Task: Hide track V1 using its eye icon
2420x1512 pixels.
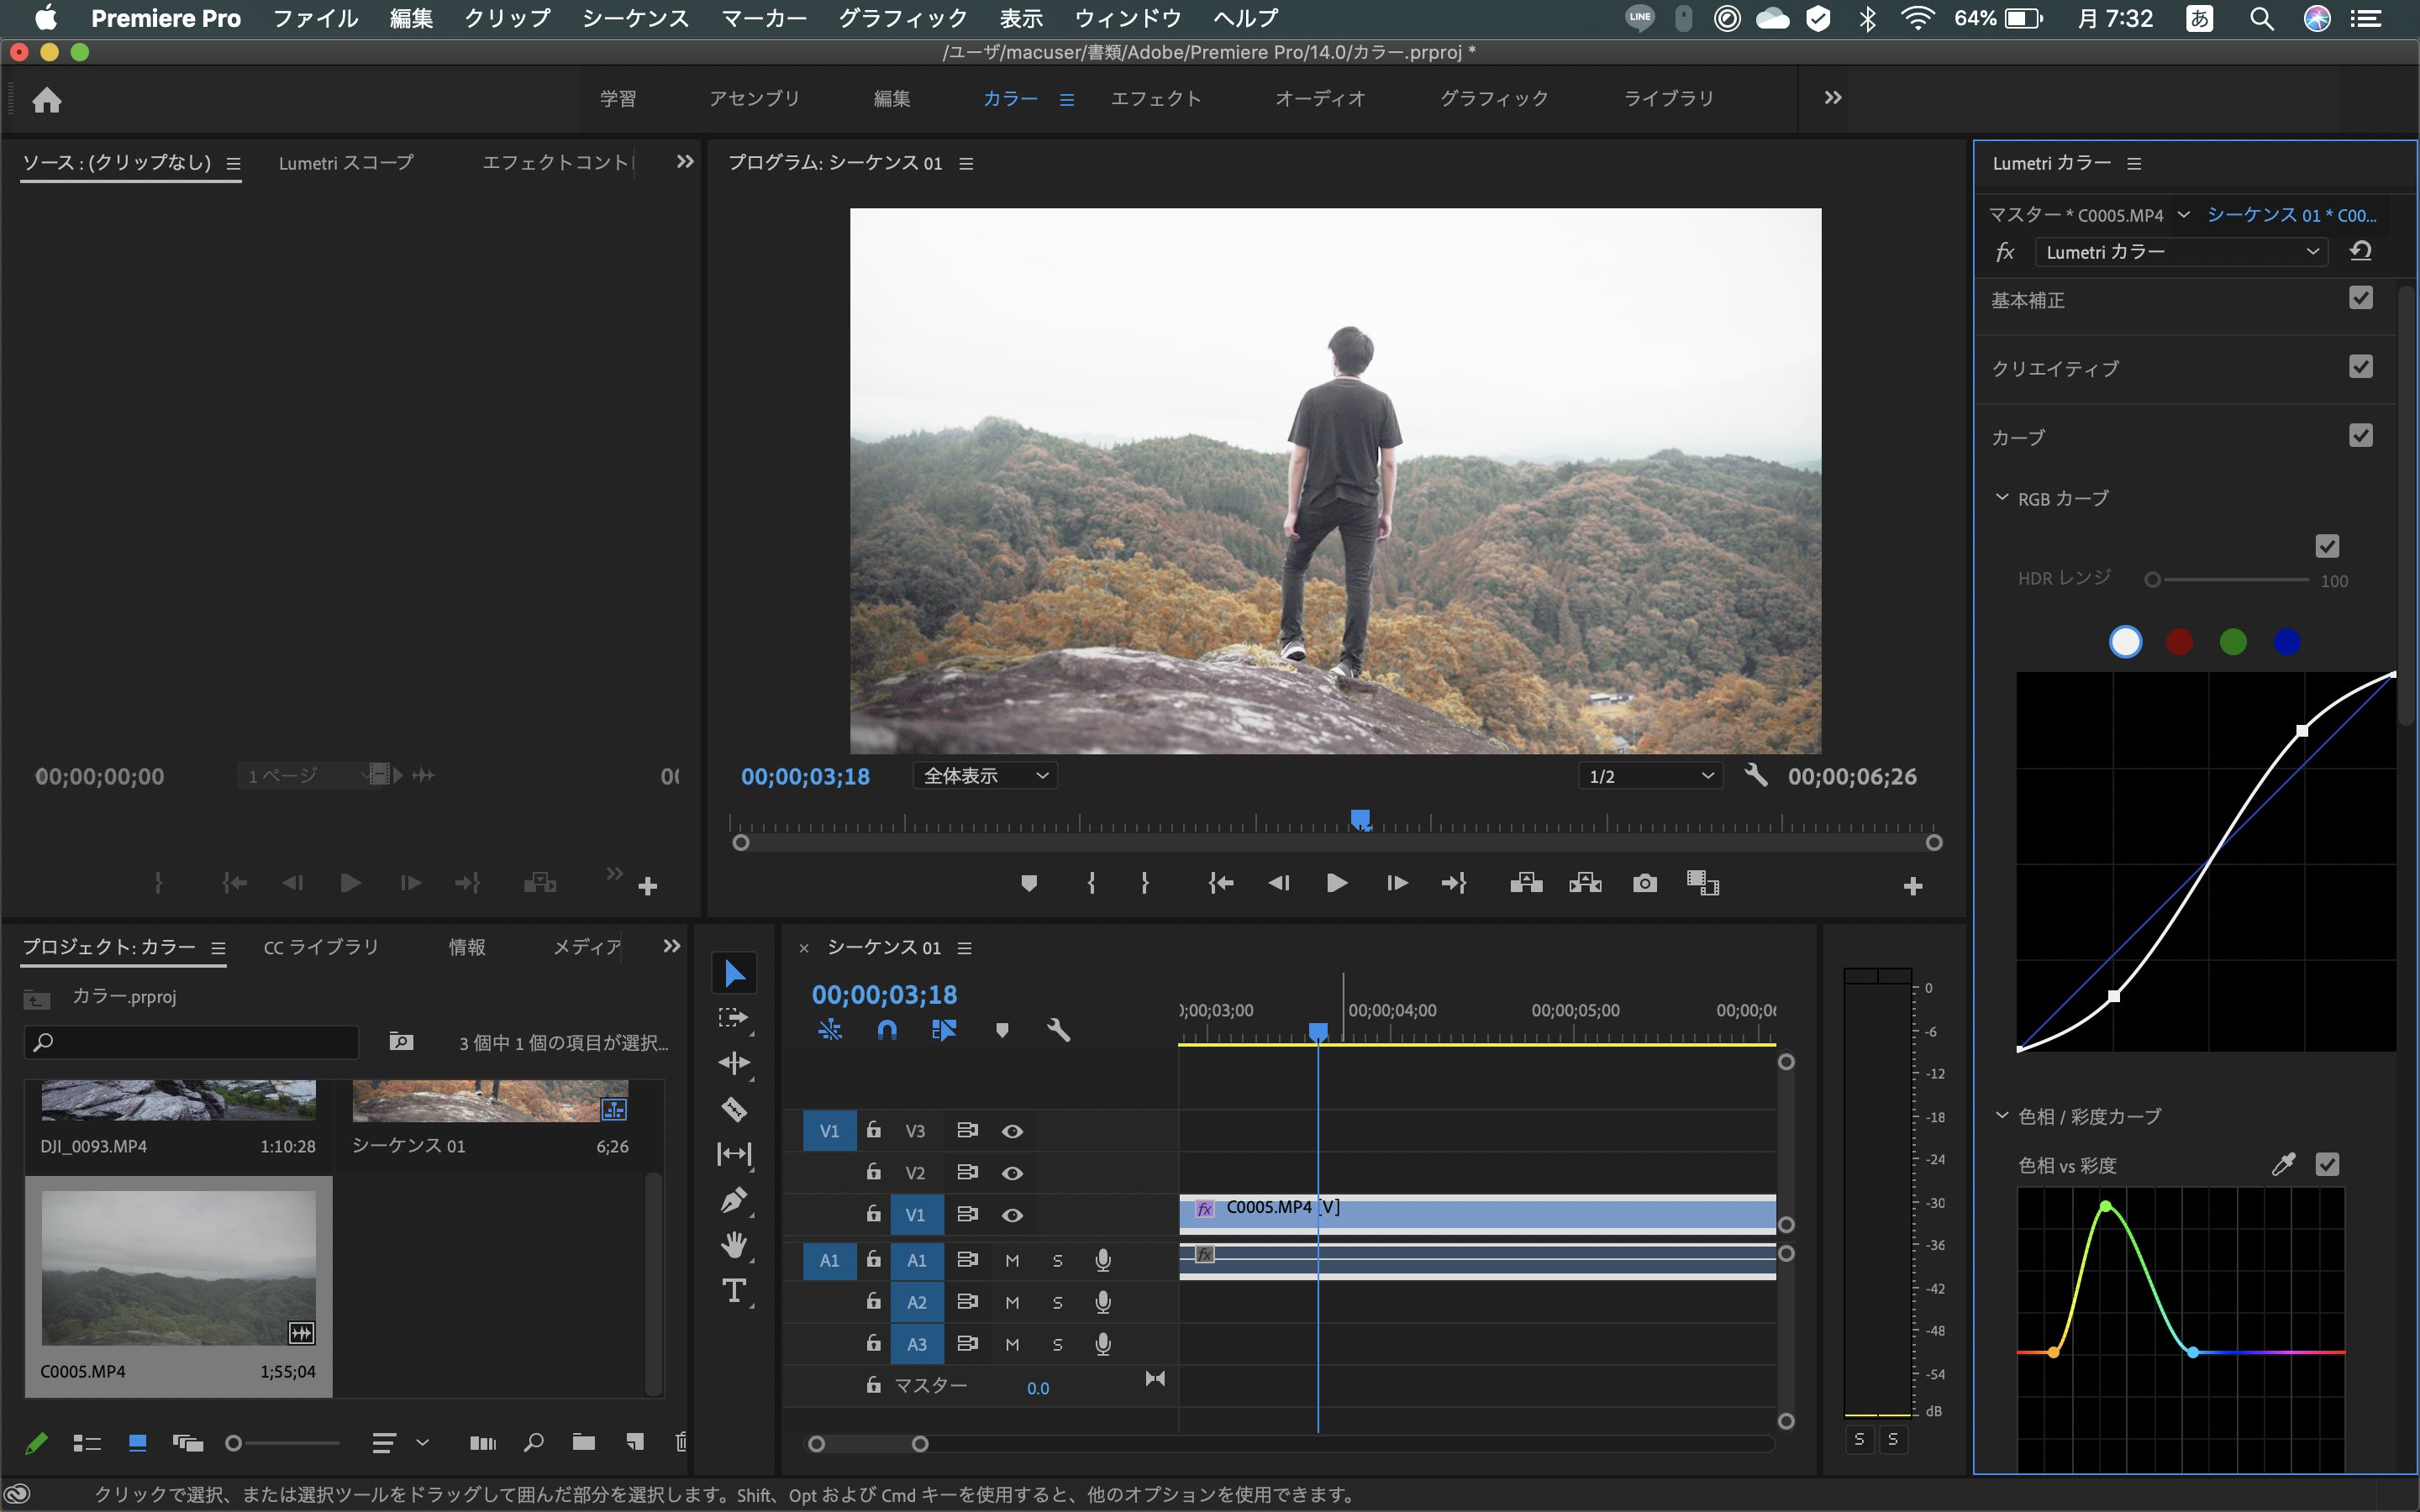Action: [x=1012, y=1215]
